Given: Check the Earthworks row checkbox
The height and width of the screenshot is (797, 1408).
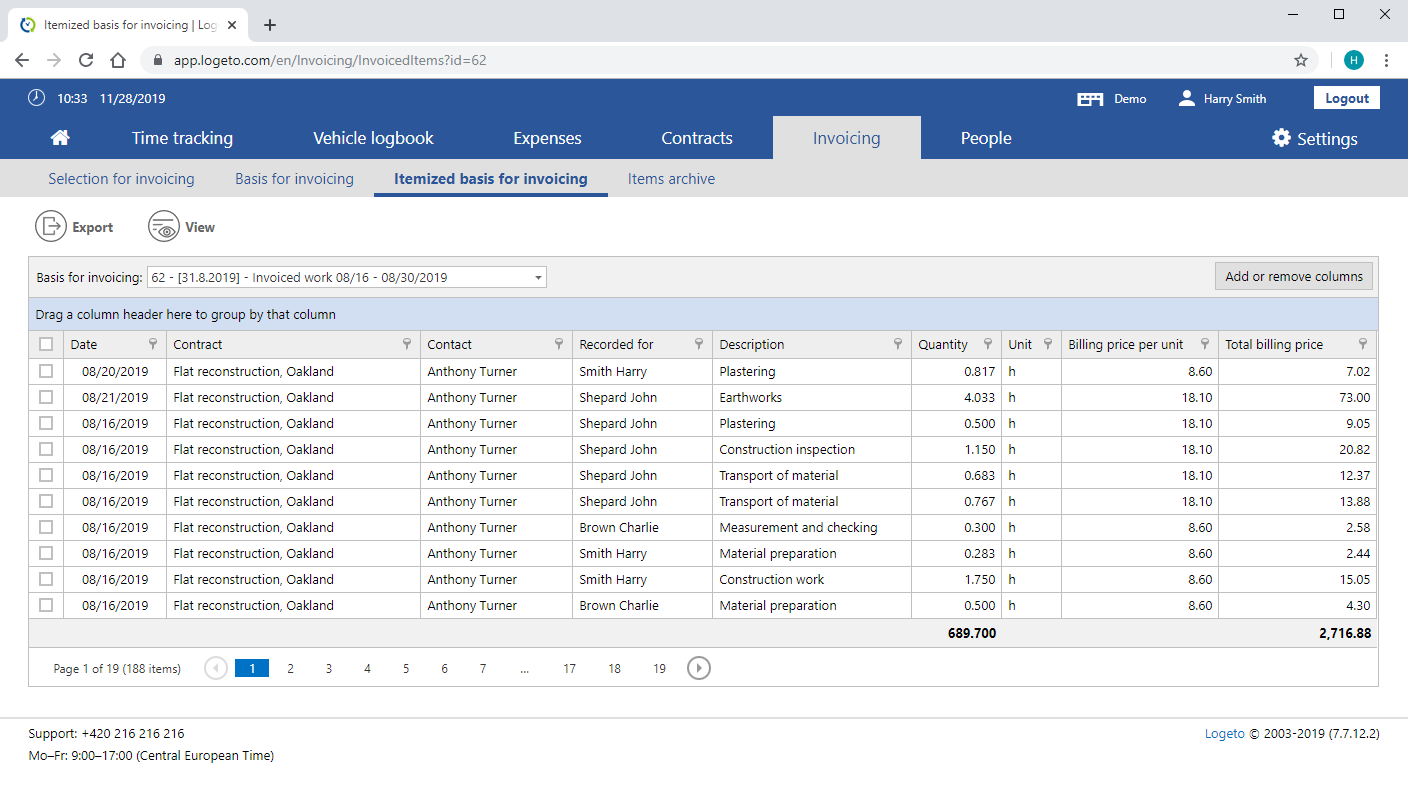Looking at the screenshot, I should click(x=46, y=397).
